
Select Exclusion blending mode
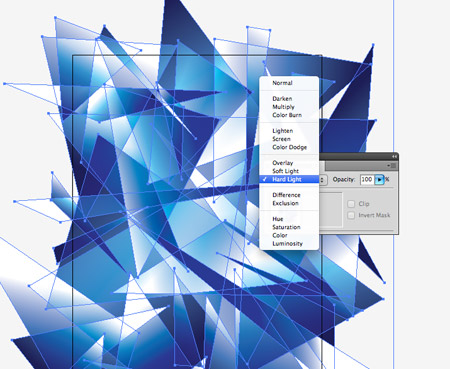click(x=285, y=203)
